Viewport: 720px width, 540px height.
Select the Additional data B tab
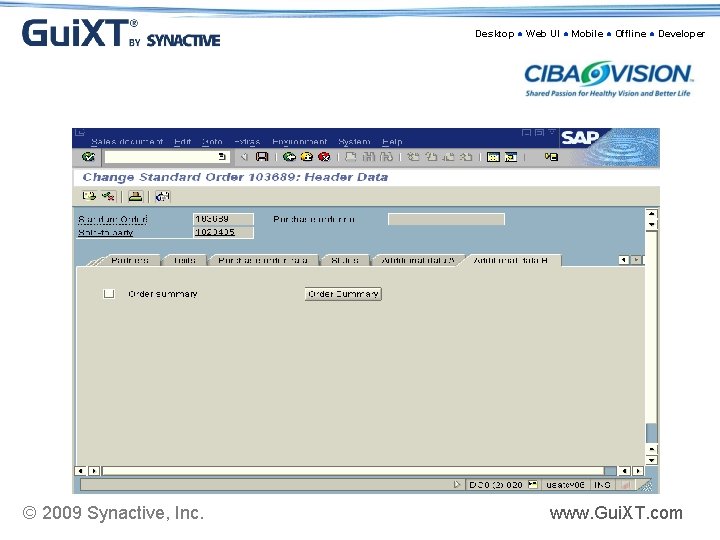tap(511, 260)
